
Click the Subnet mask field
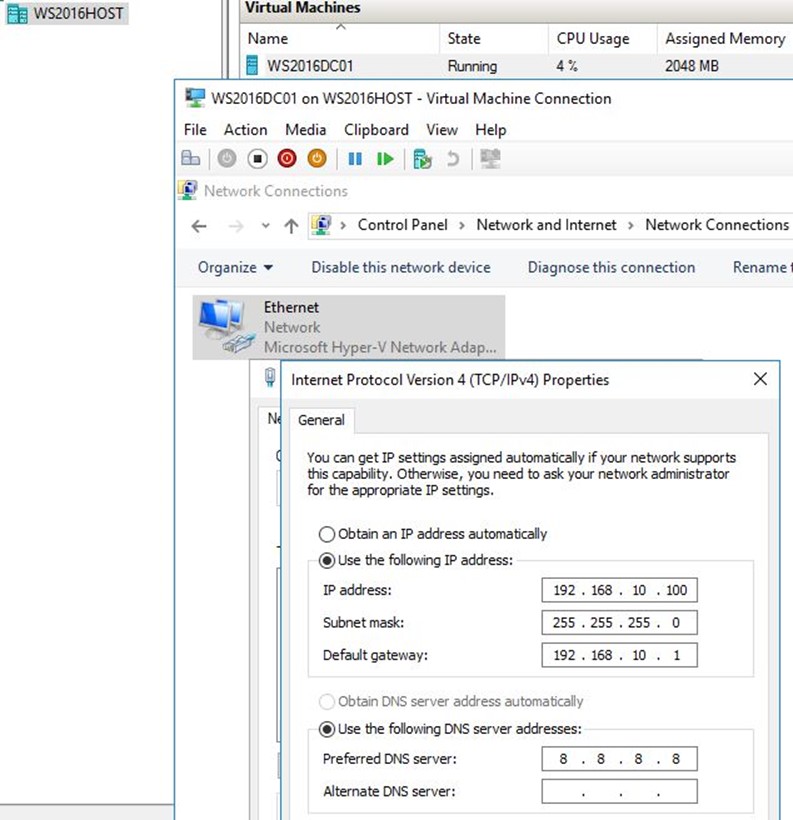[x=619, y=623]
